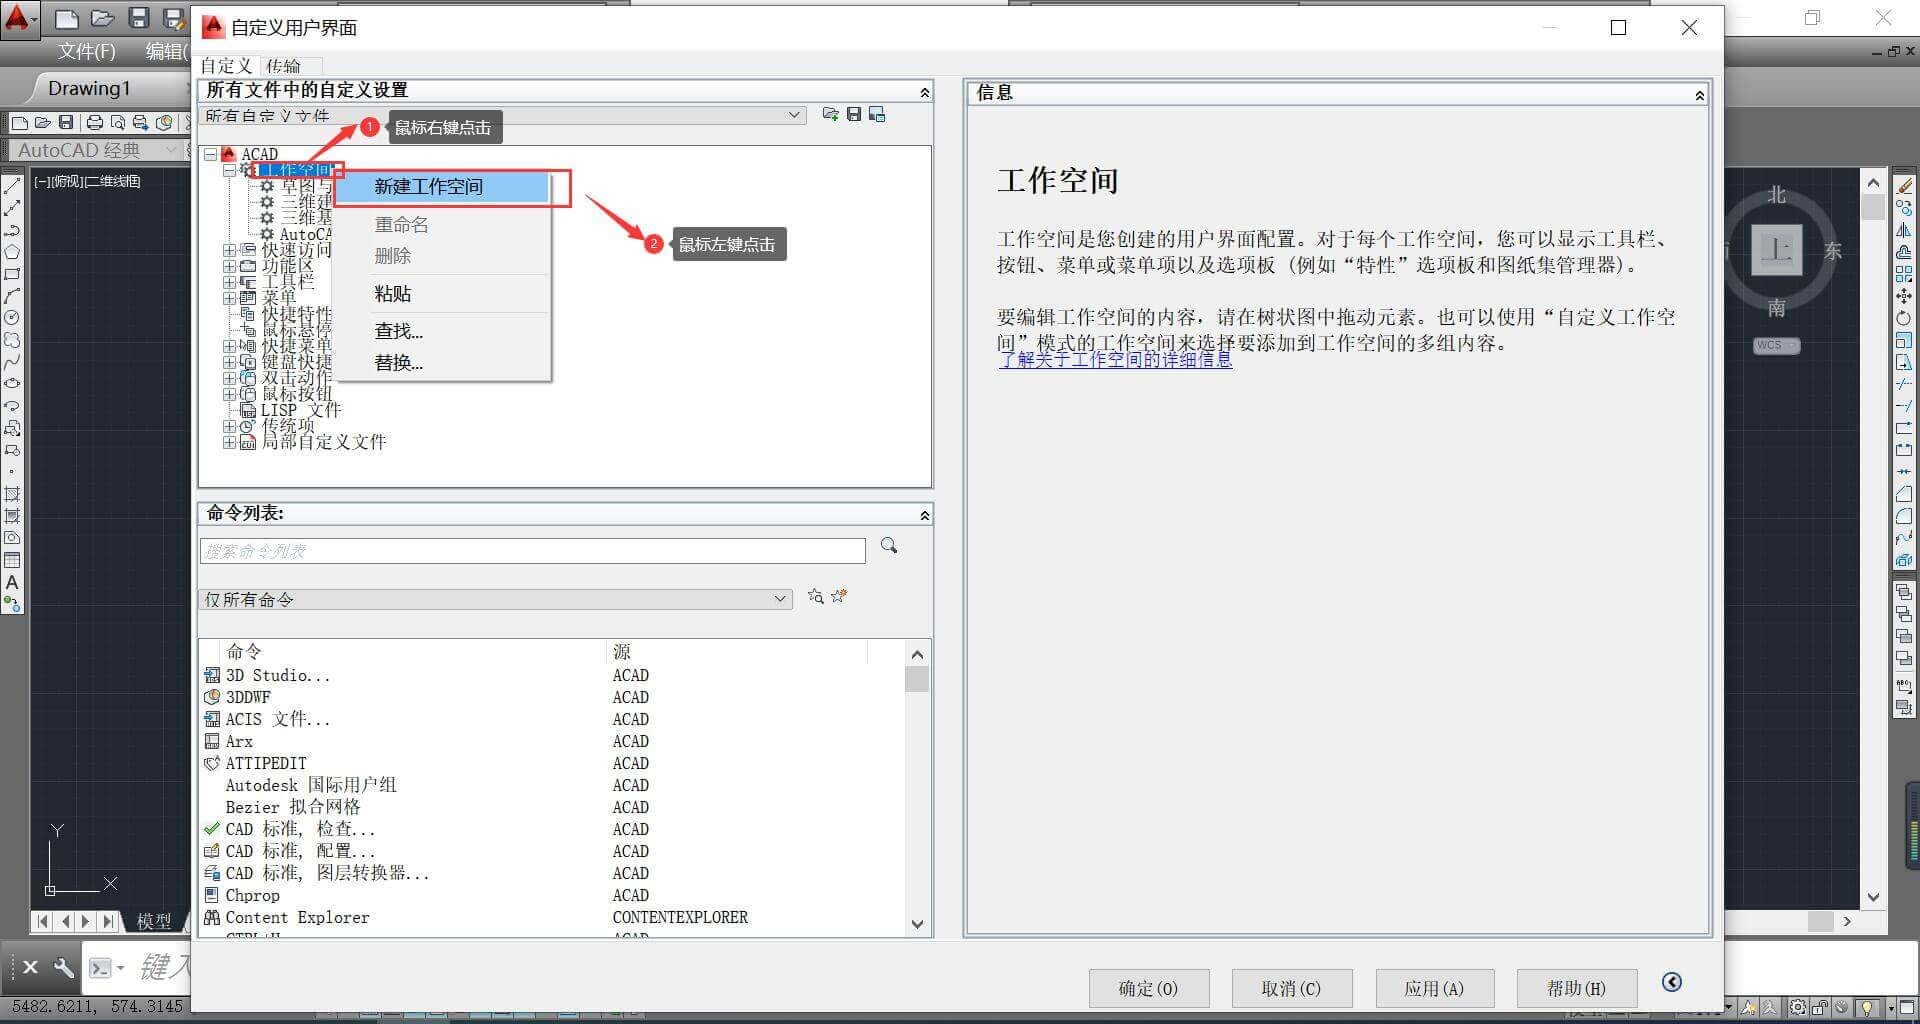Click the command list scrollbar up arrow
Screen dimensions: 1920x1024
click(917, 654)
